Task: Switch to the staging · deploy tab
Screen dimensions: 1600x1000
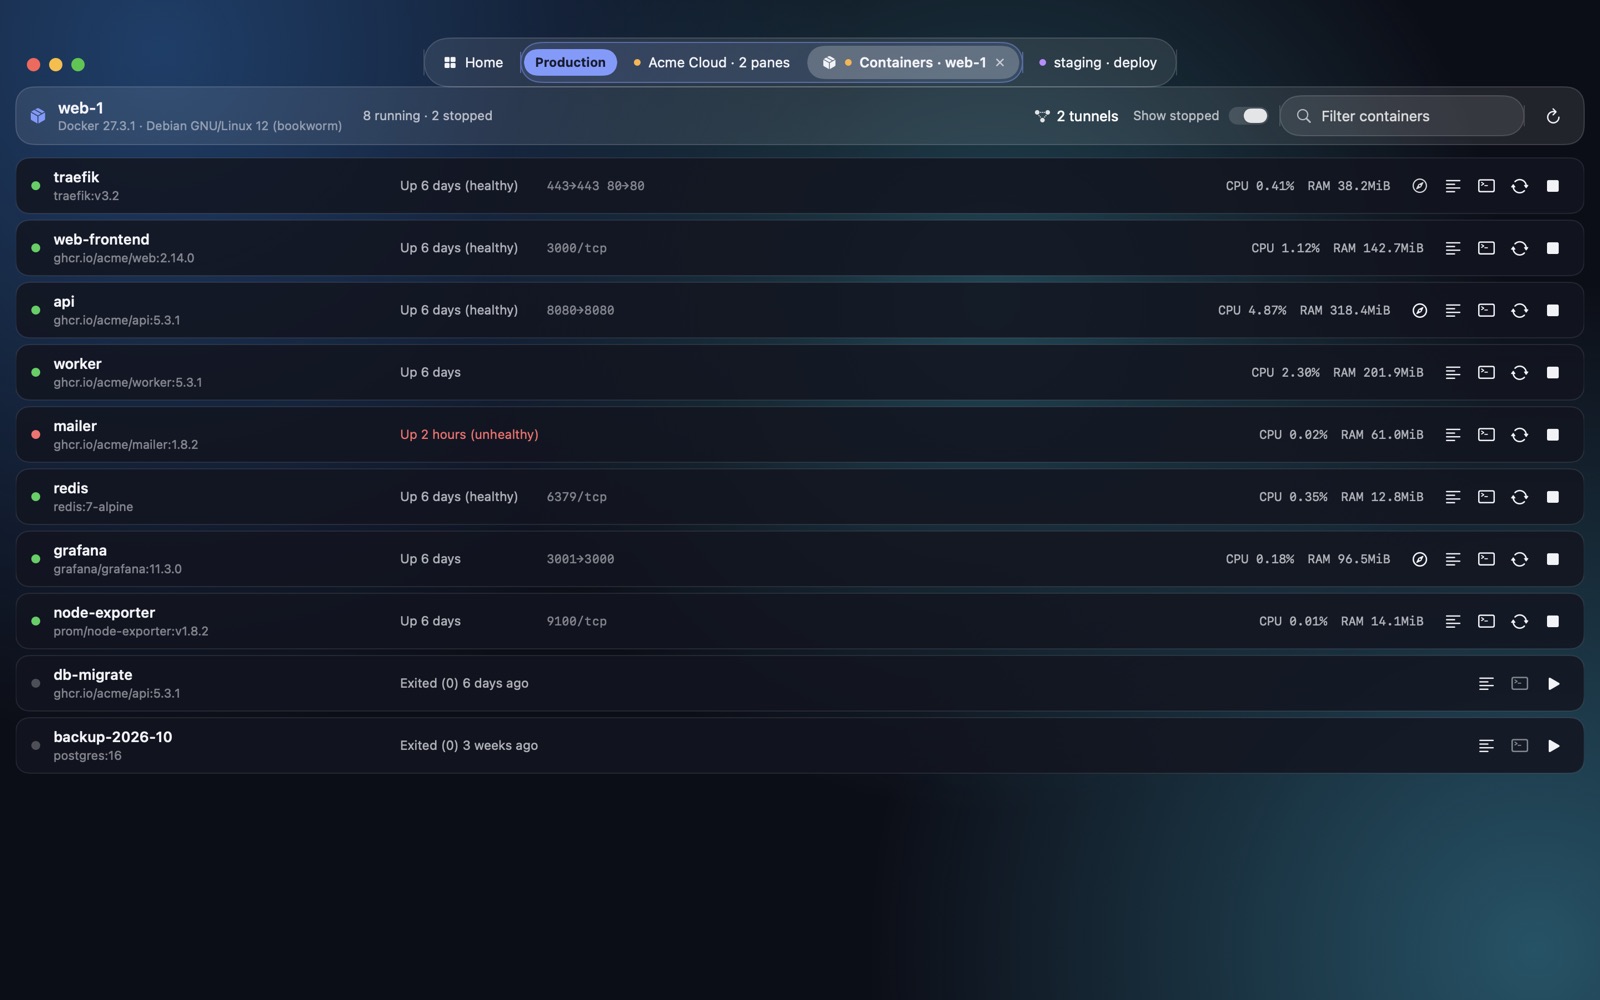Action: click(1097, 62)
